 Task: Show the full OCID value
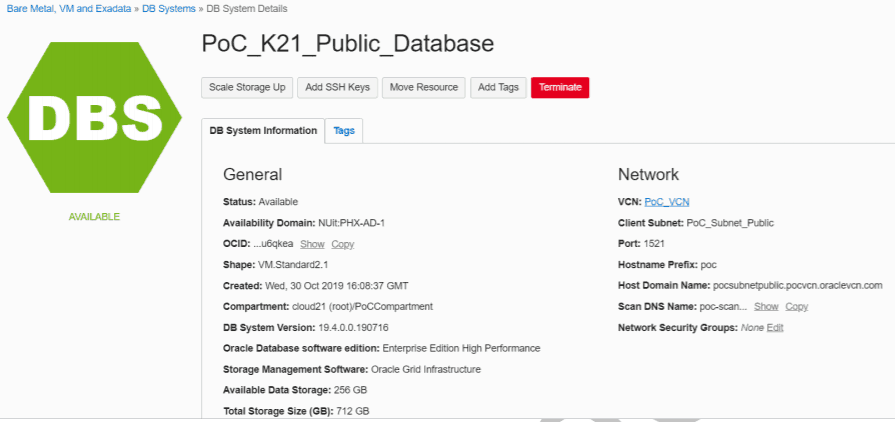pos(312,244)
